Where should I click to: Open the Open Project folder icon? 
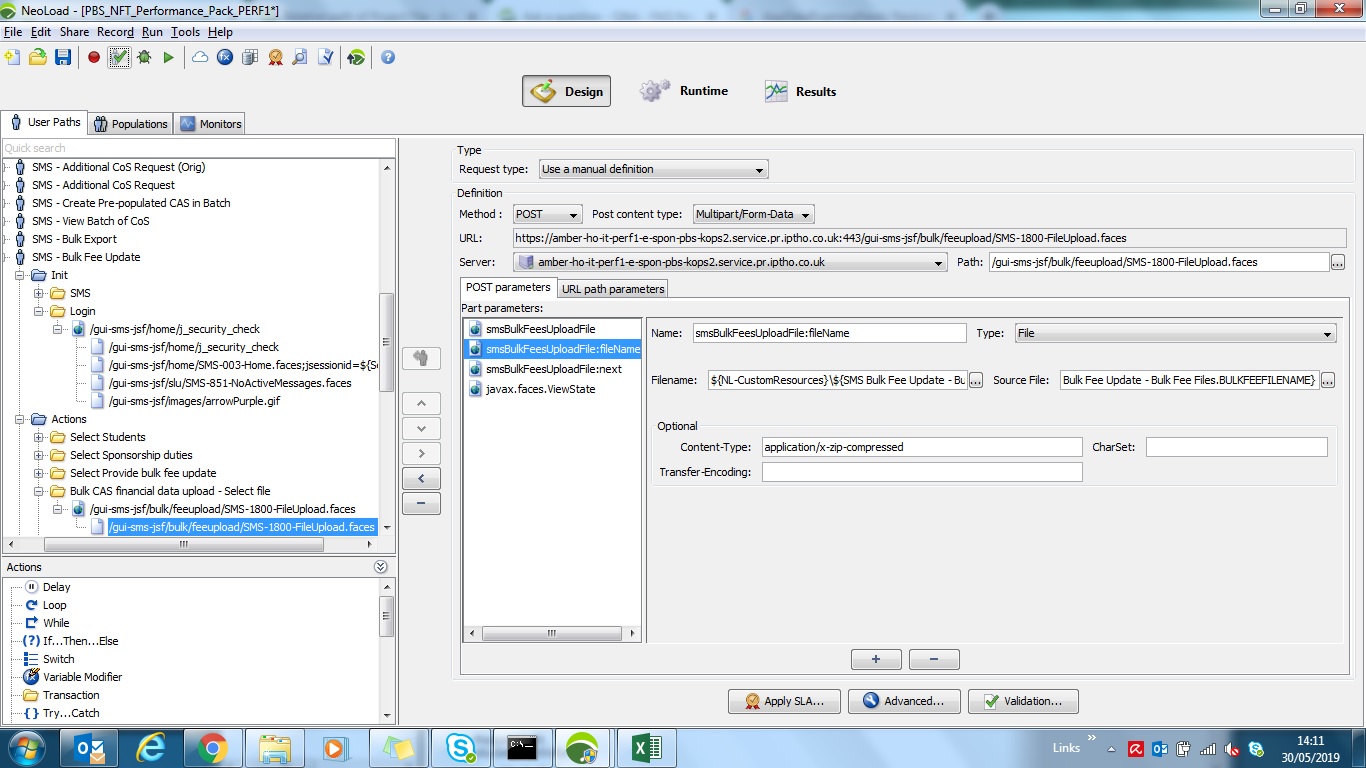click(38, 57)
